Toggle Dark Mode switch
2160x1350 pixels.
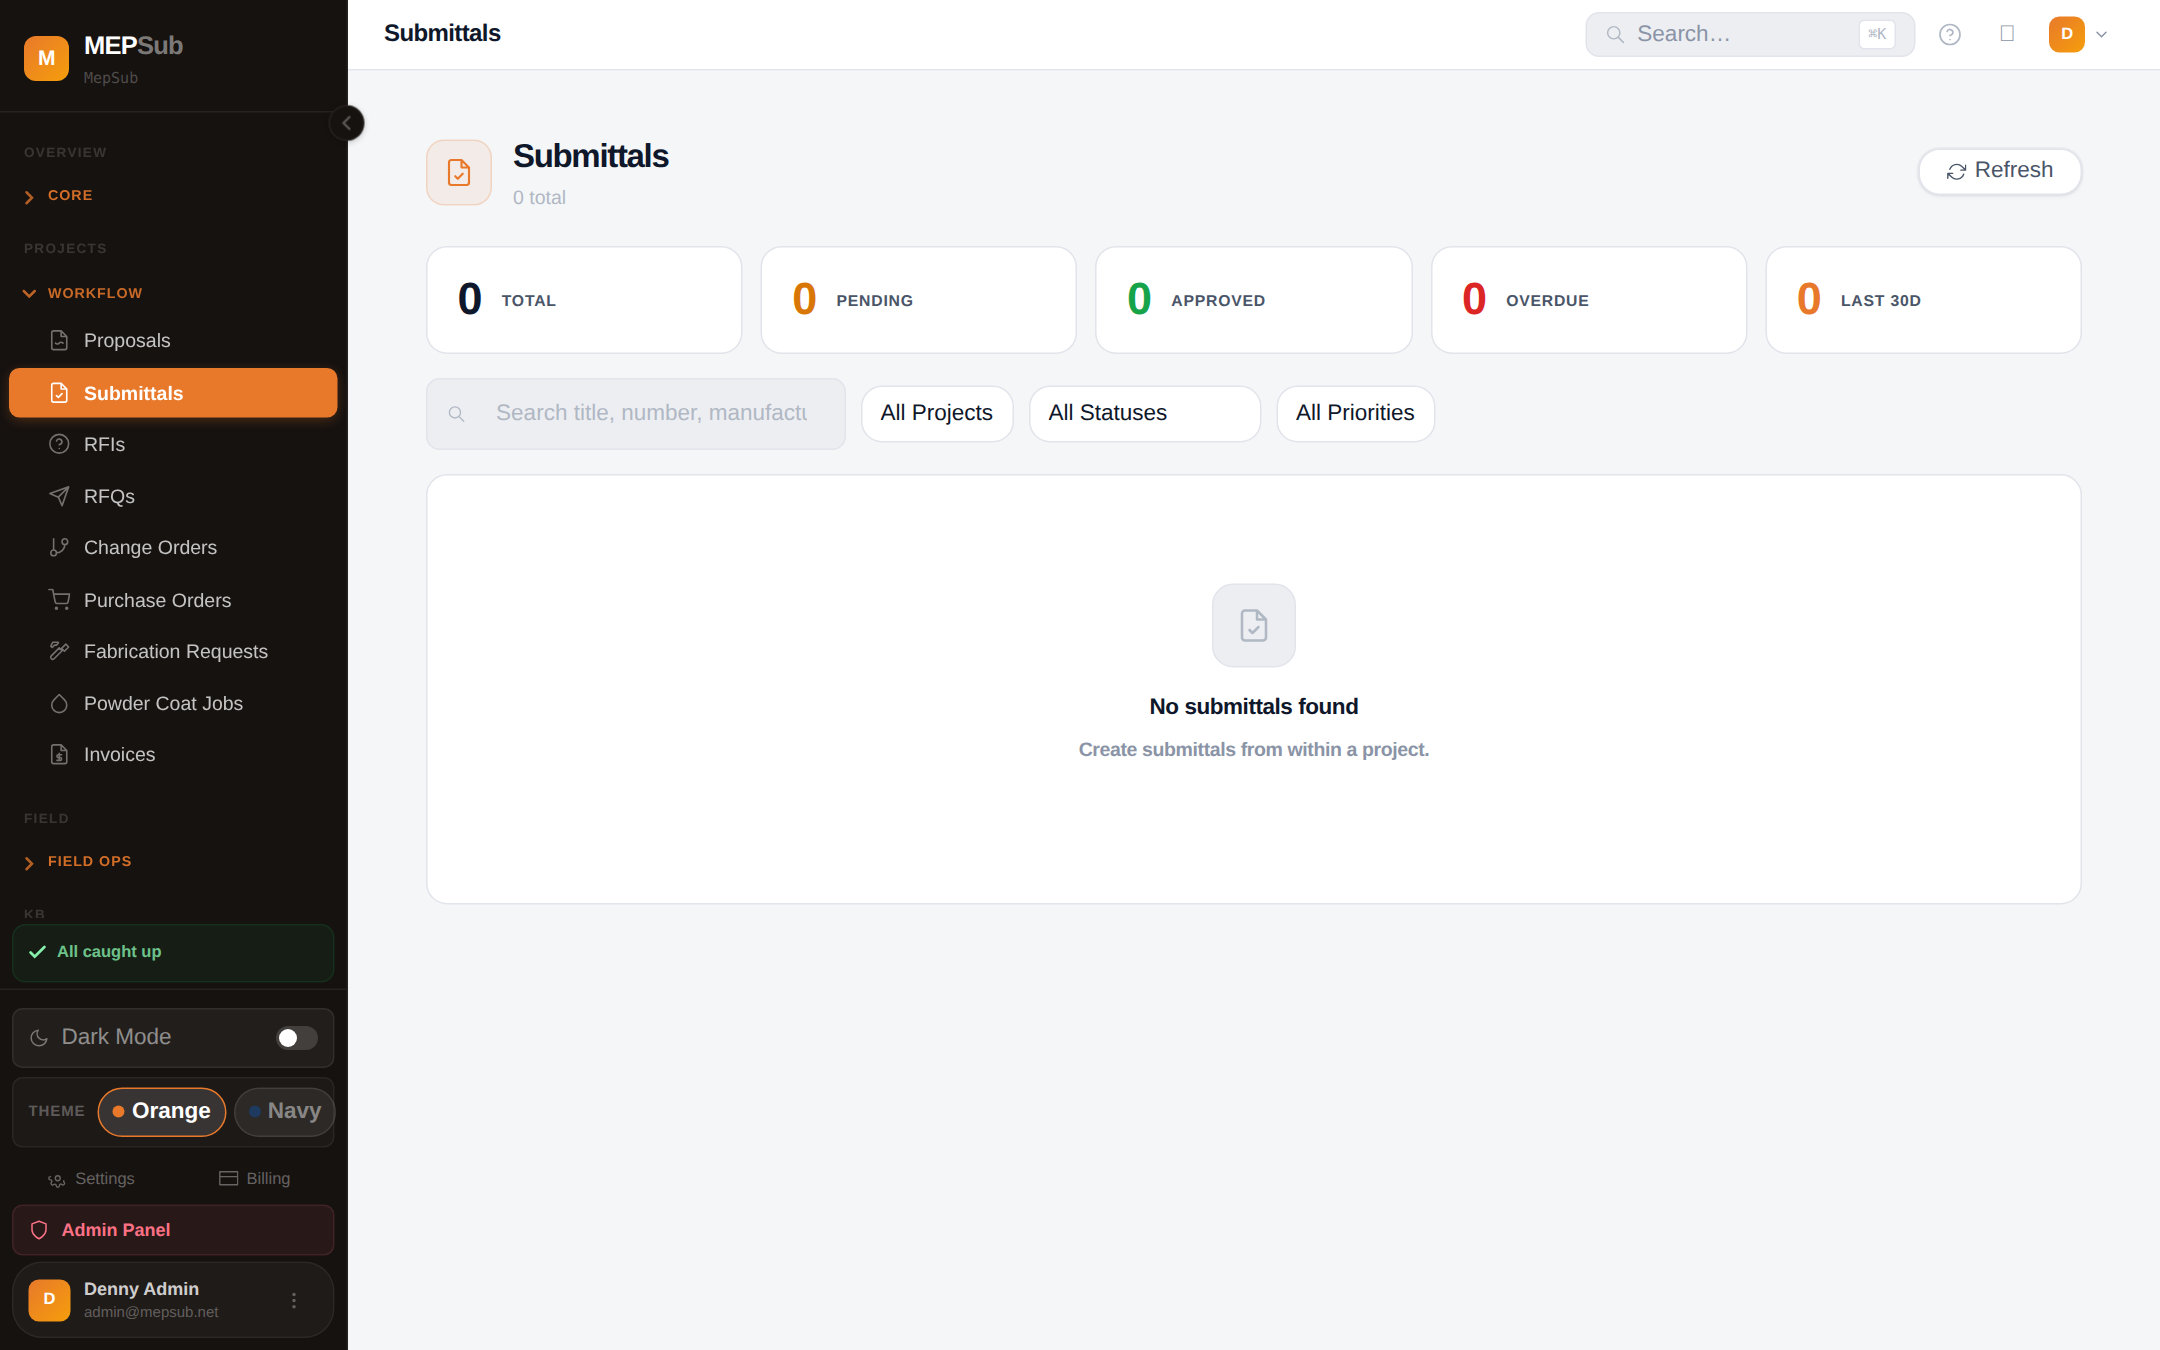tap(297, 1038)
